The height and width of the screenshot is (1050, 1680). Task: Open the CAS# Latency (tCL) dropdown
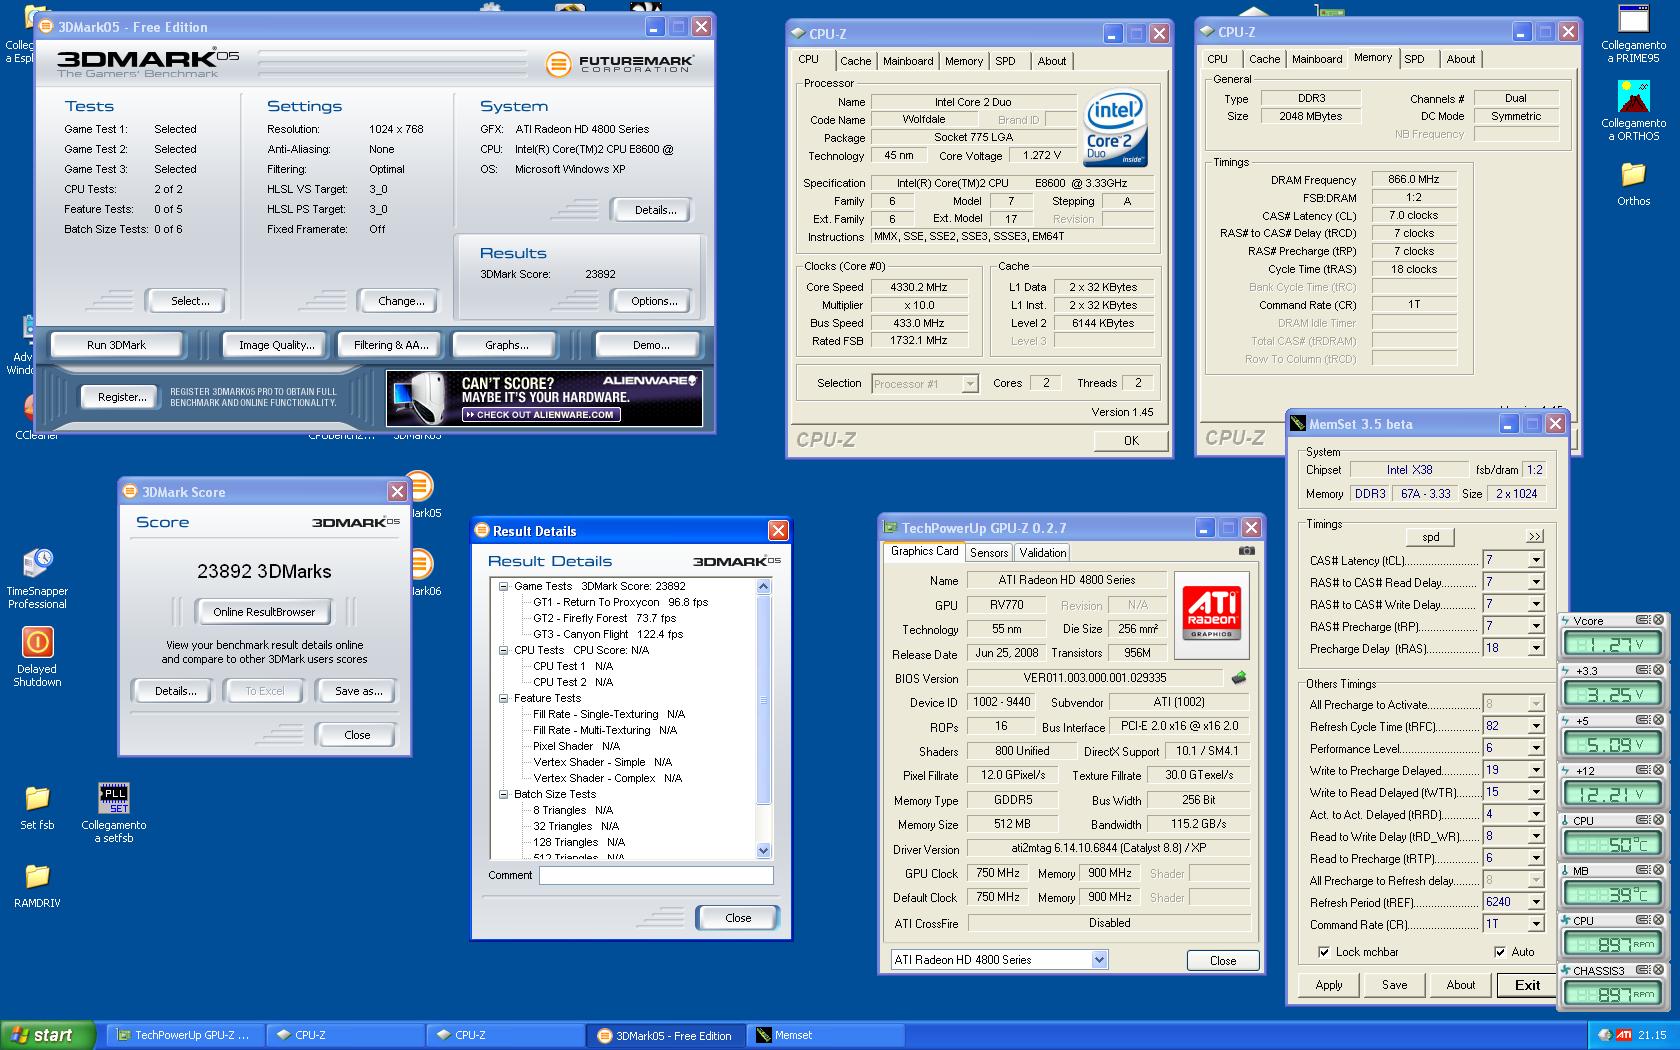tap(1535, 560)
